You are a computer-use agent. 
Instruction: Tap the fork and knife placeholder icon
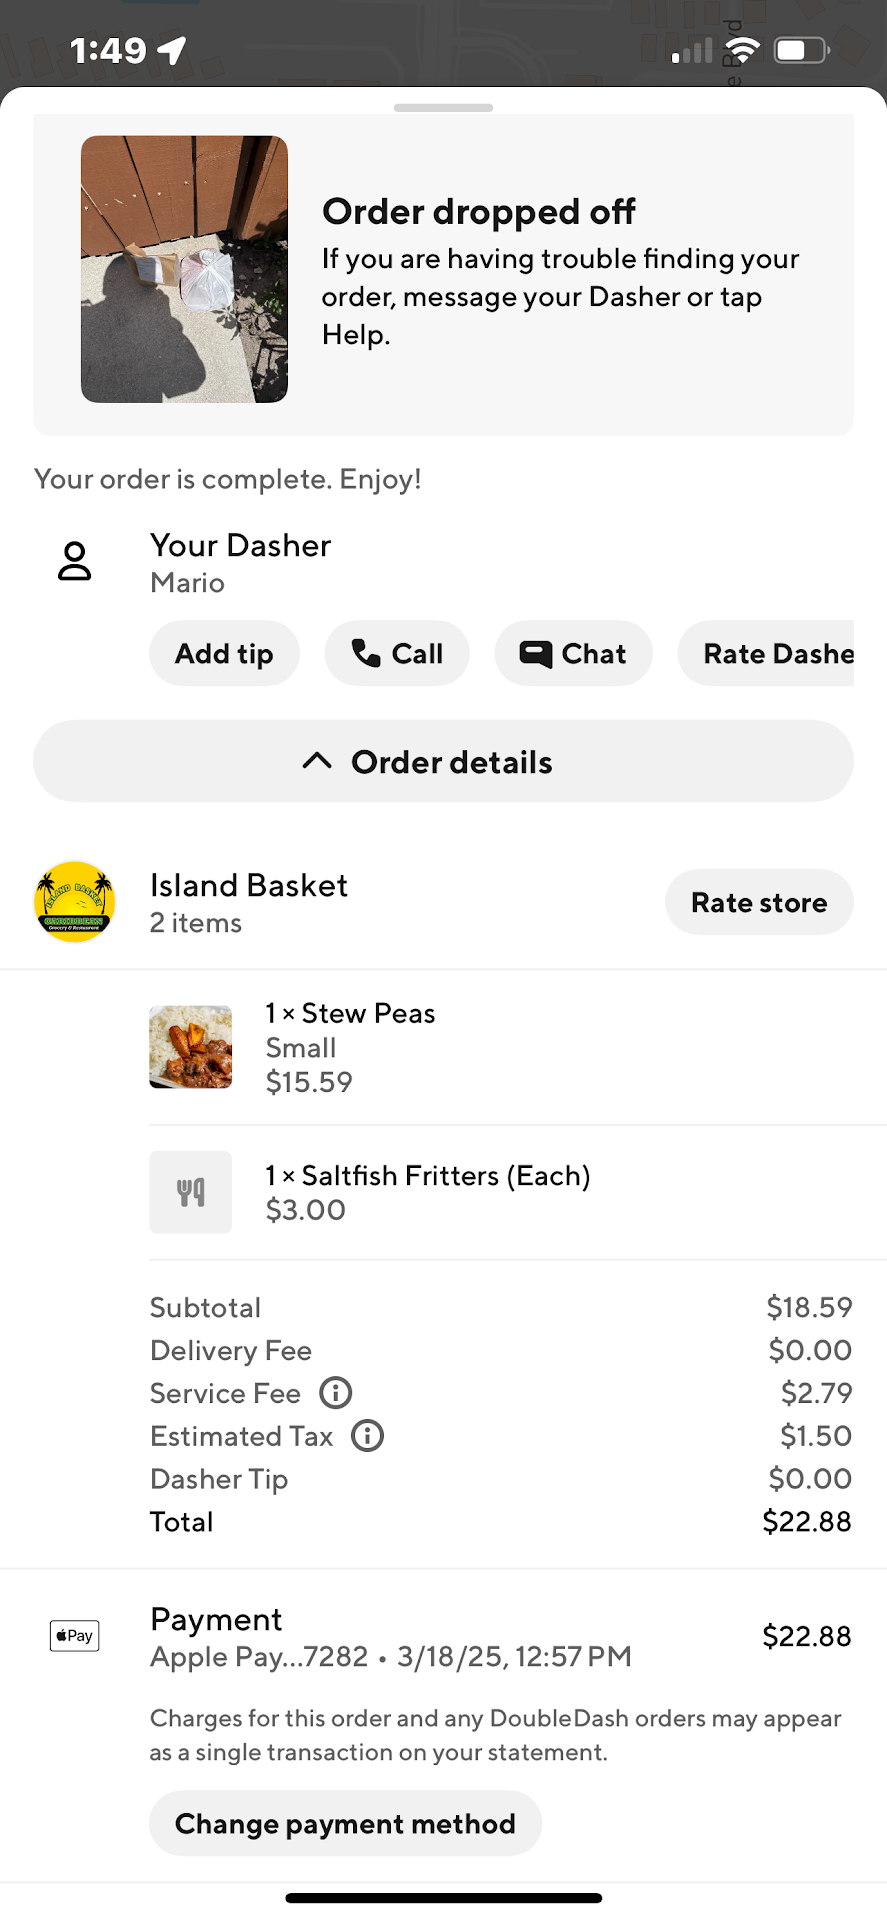pos(190,1192)
